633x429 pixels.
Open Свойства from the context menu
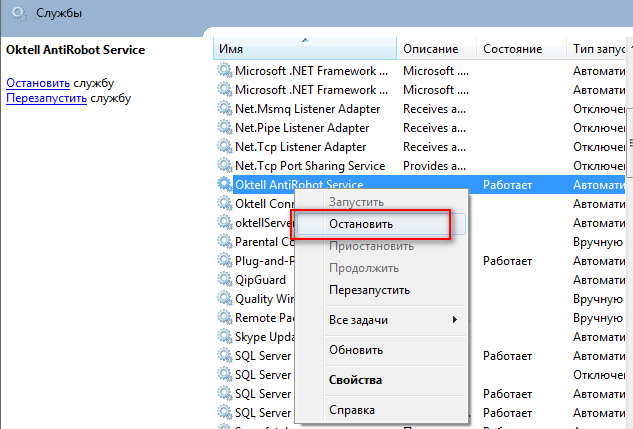(x=355, y=380)
